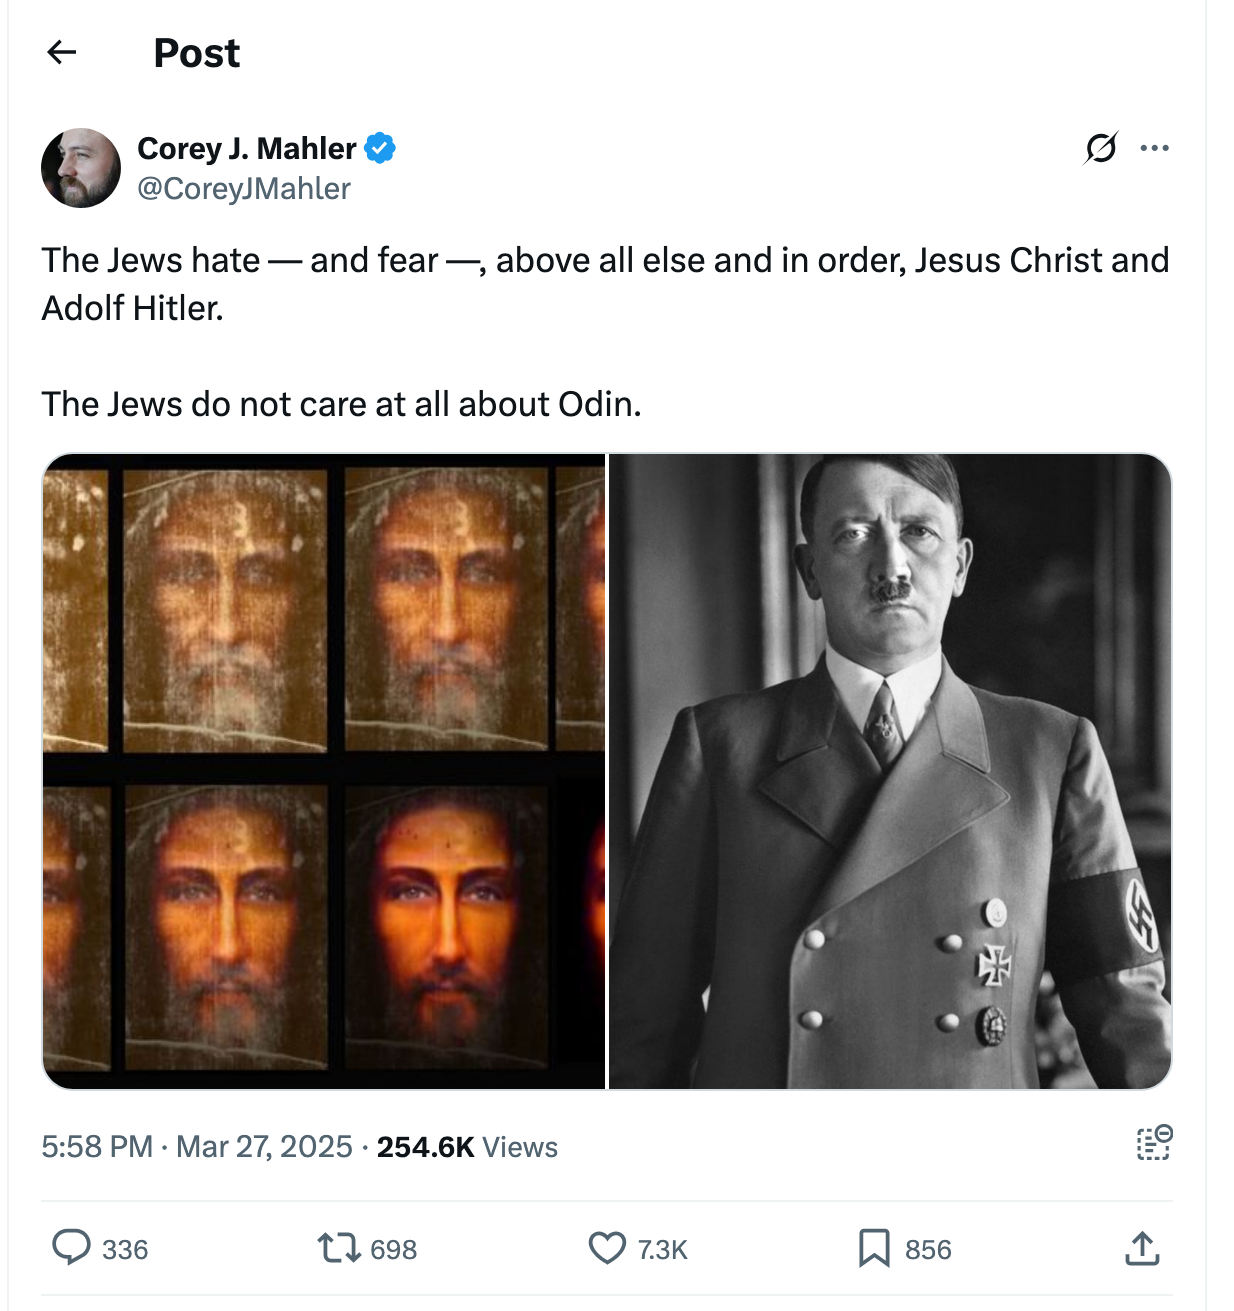Viewport: 1234px width, 1311px height.
Task: Open the left image in the post
Action: [324, 771]
